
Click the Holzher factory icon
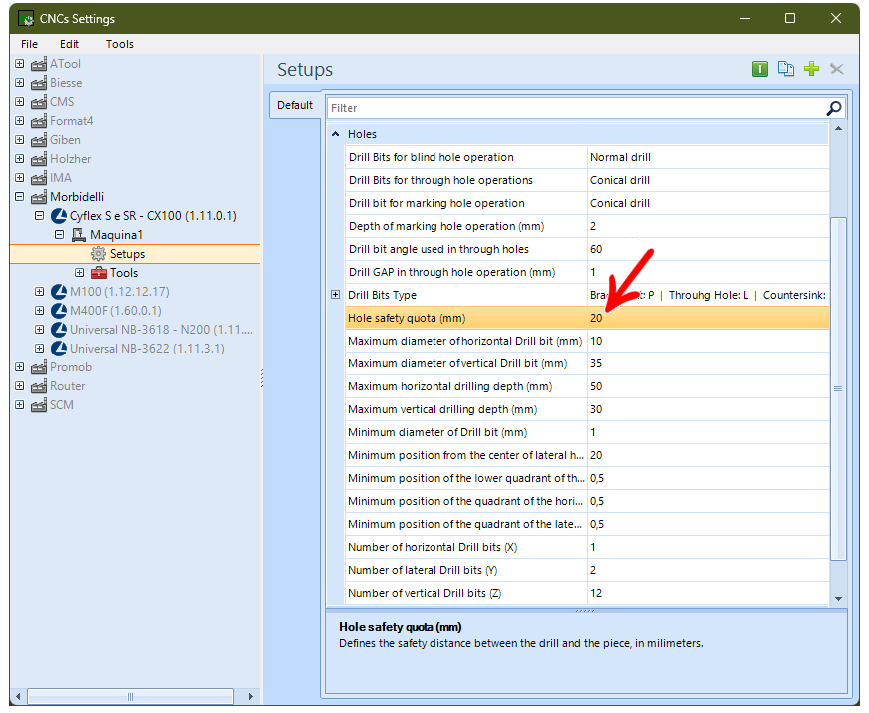pos(39,159)
